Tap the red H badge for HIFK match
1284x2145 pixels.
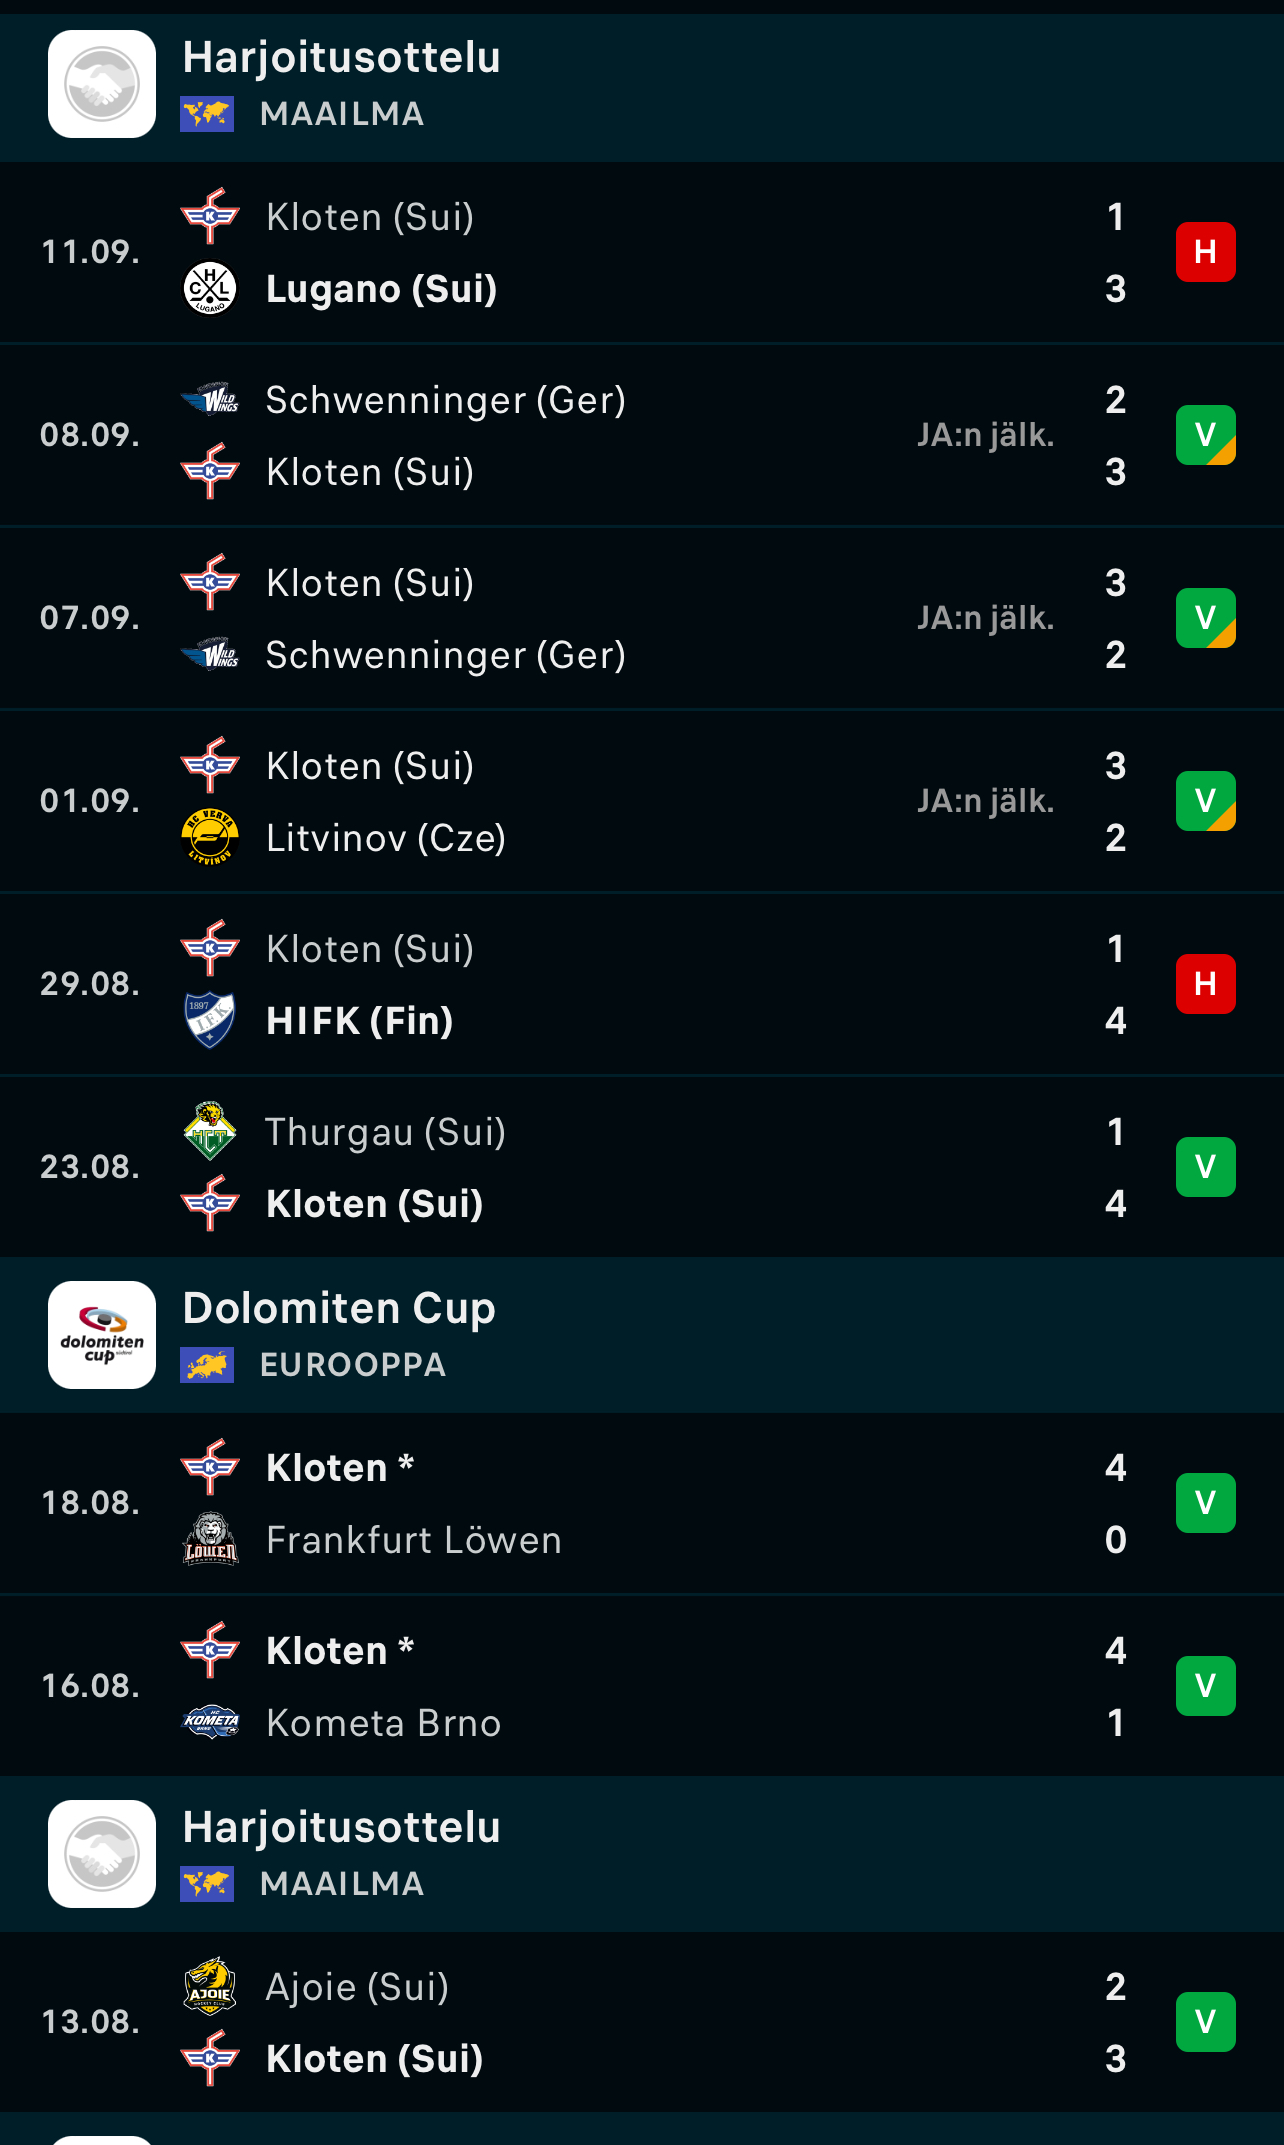[x=1206, y=984]
